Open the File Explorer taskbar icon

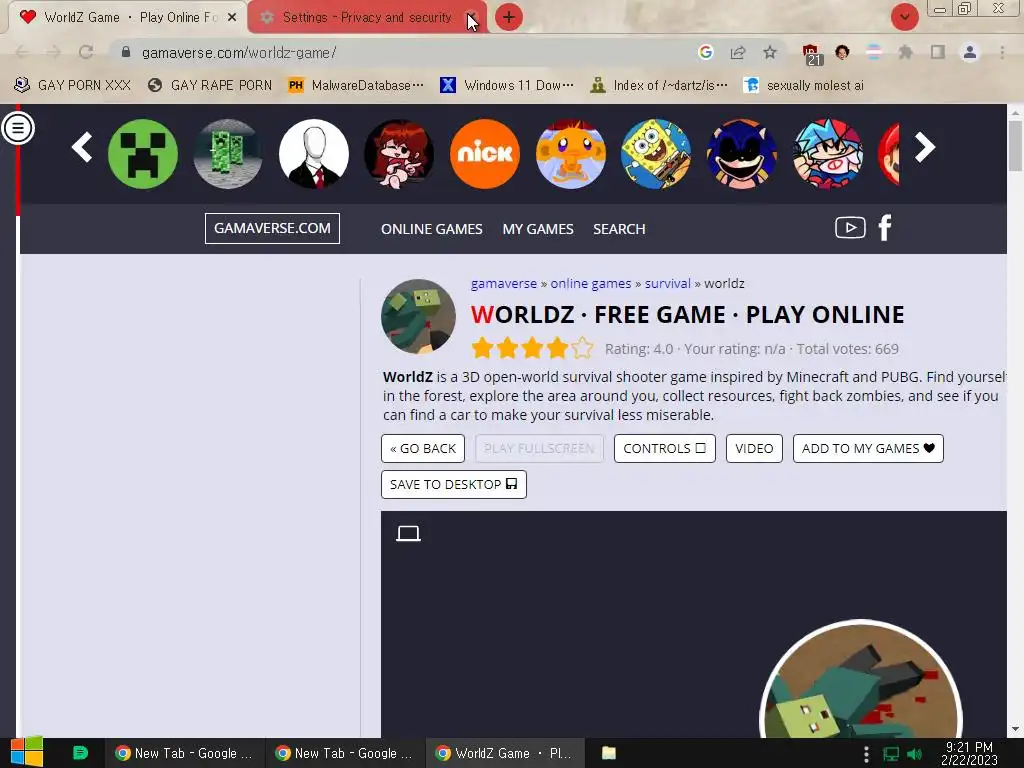pos(609,753)
